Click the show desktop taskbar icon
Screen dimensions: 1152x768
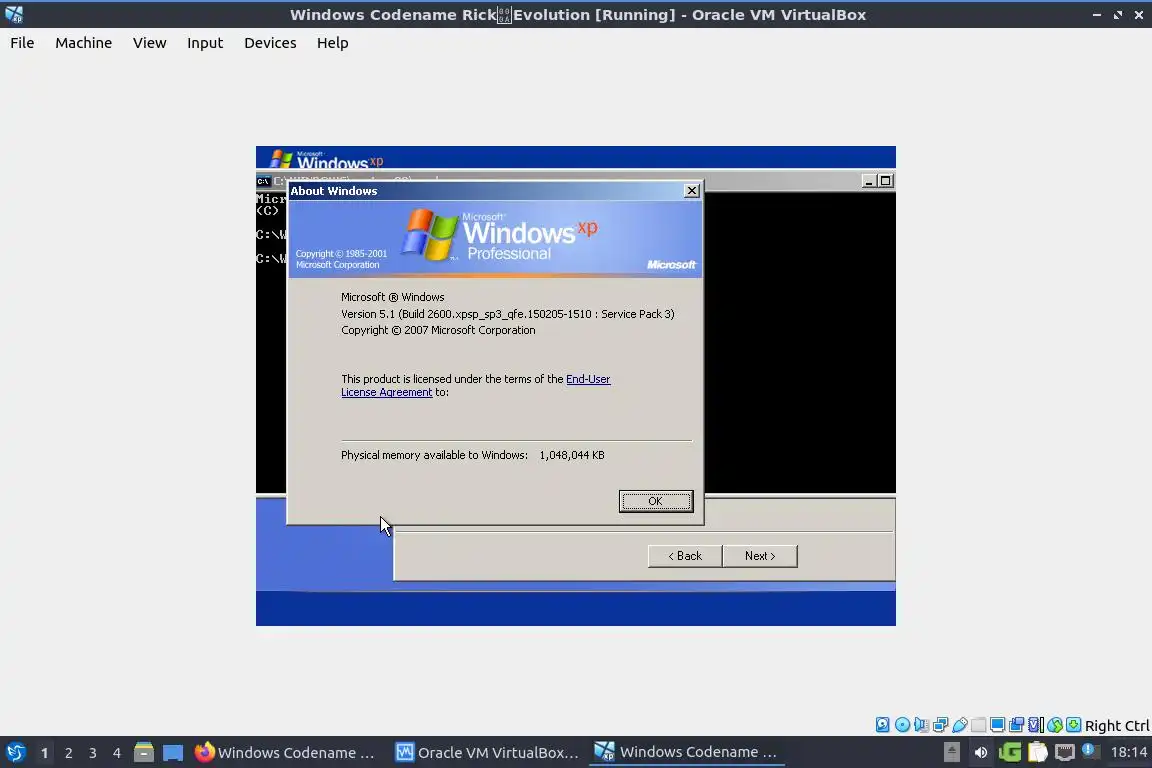click(173, 752)
